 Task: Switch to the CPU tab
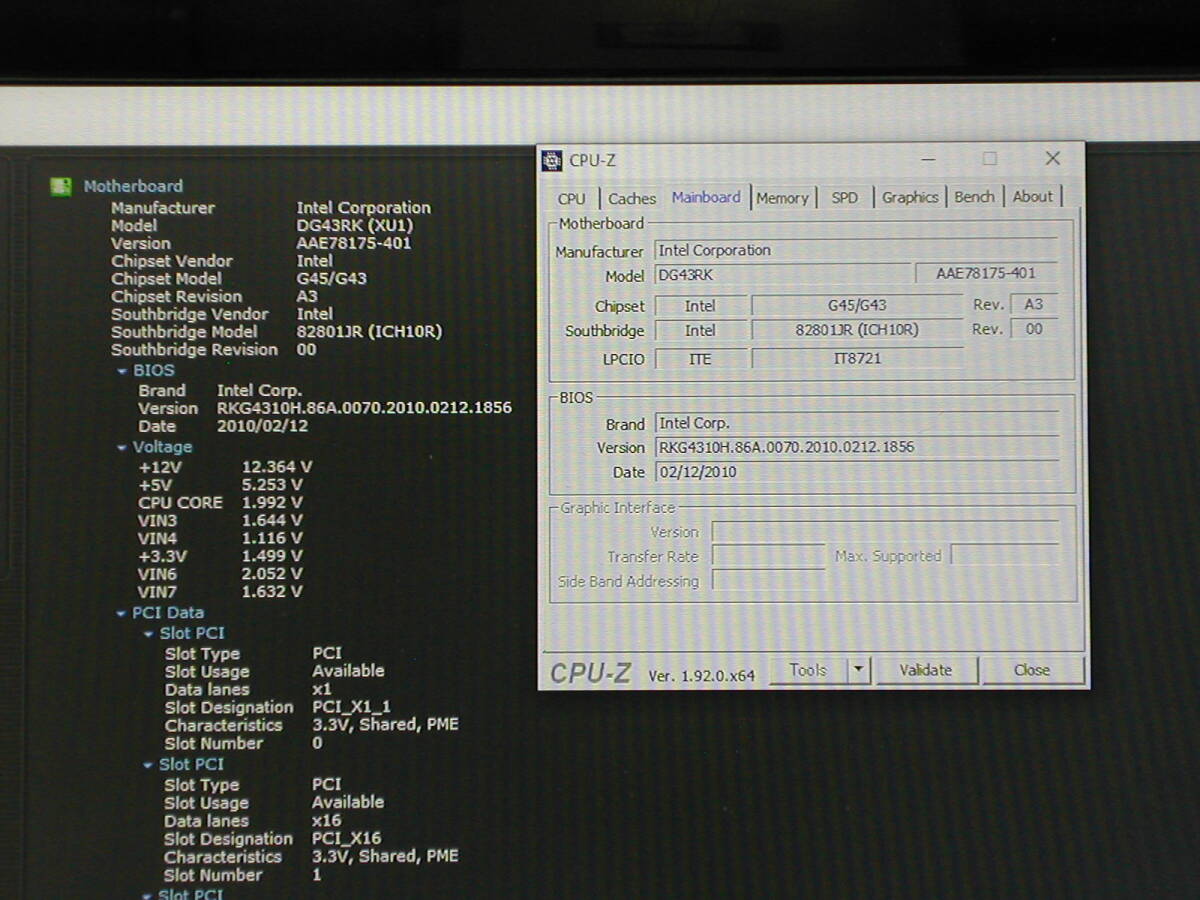coord(572,198)
